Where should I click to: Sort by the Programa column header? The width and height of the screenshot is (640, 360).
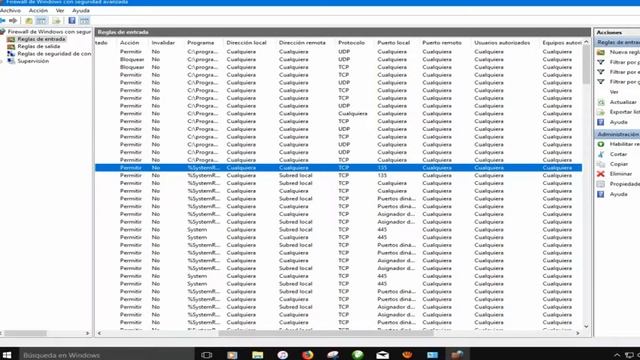point(200,42)
